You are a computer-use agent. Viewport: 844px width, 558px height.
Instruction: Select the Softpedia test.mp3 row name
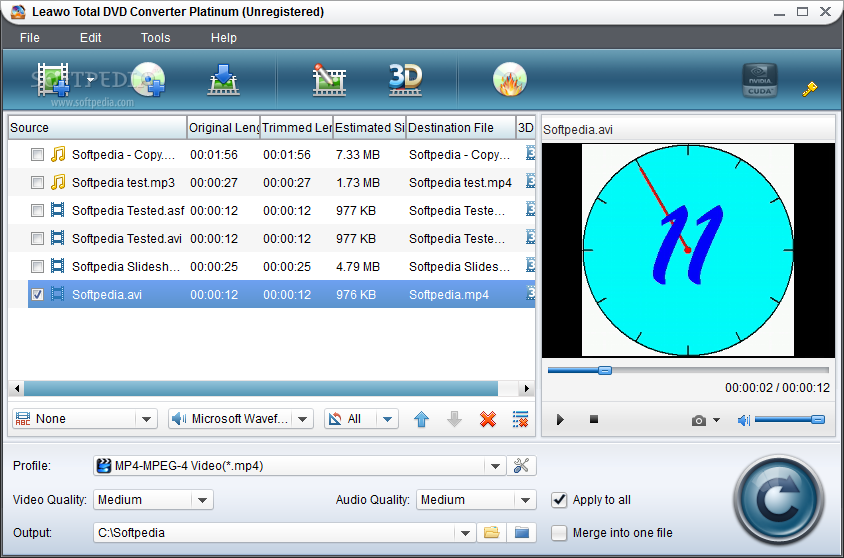[123, 183]
